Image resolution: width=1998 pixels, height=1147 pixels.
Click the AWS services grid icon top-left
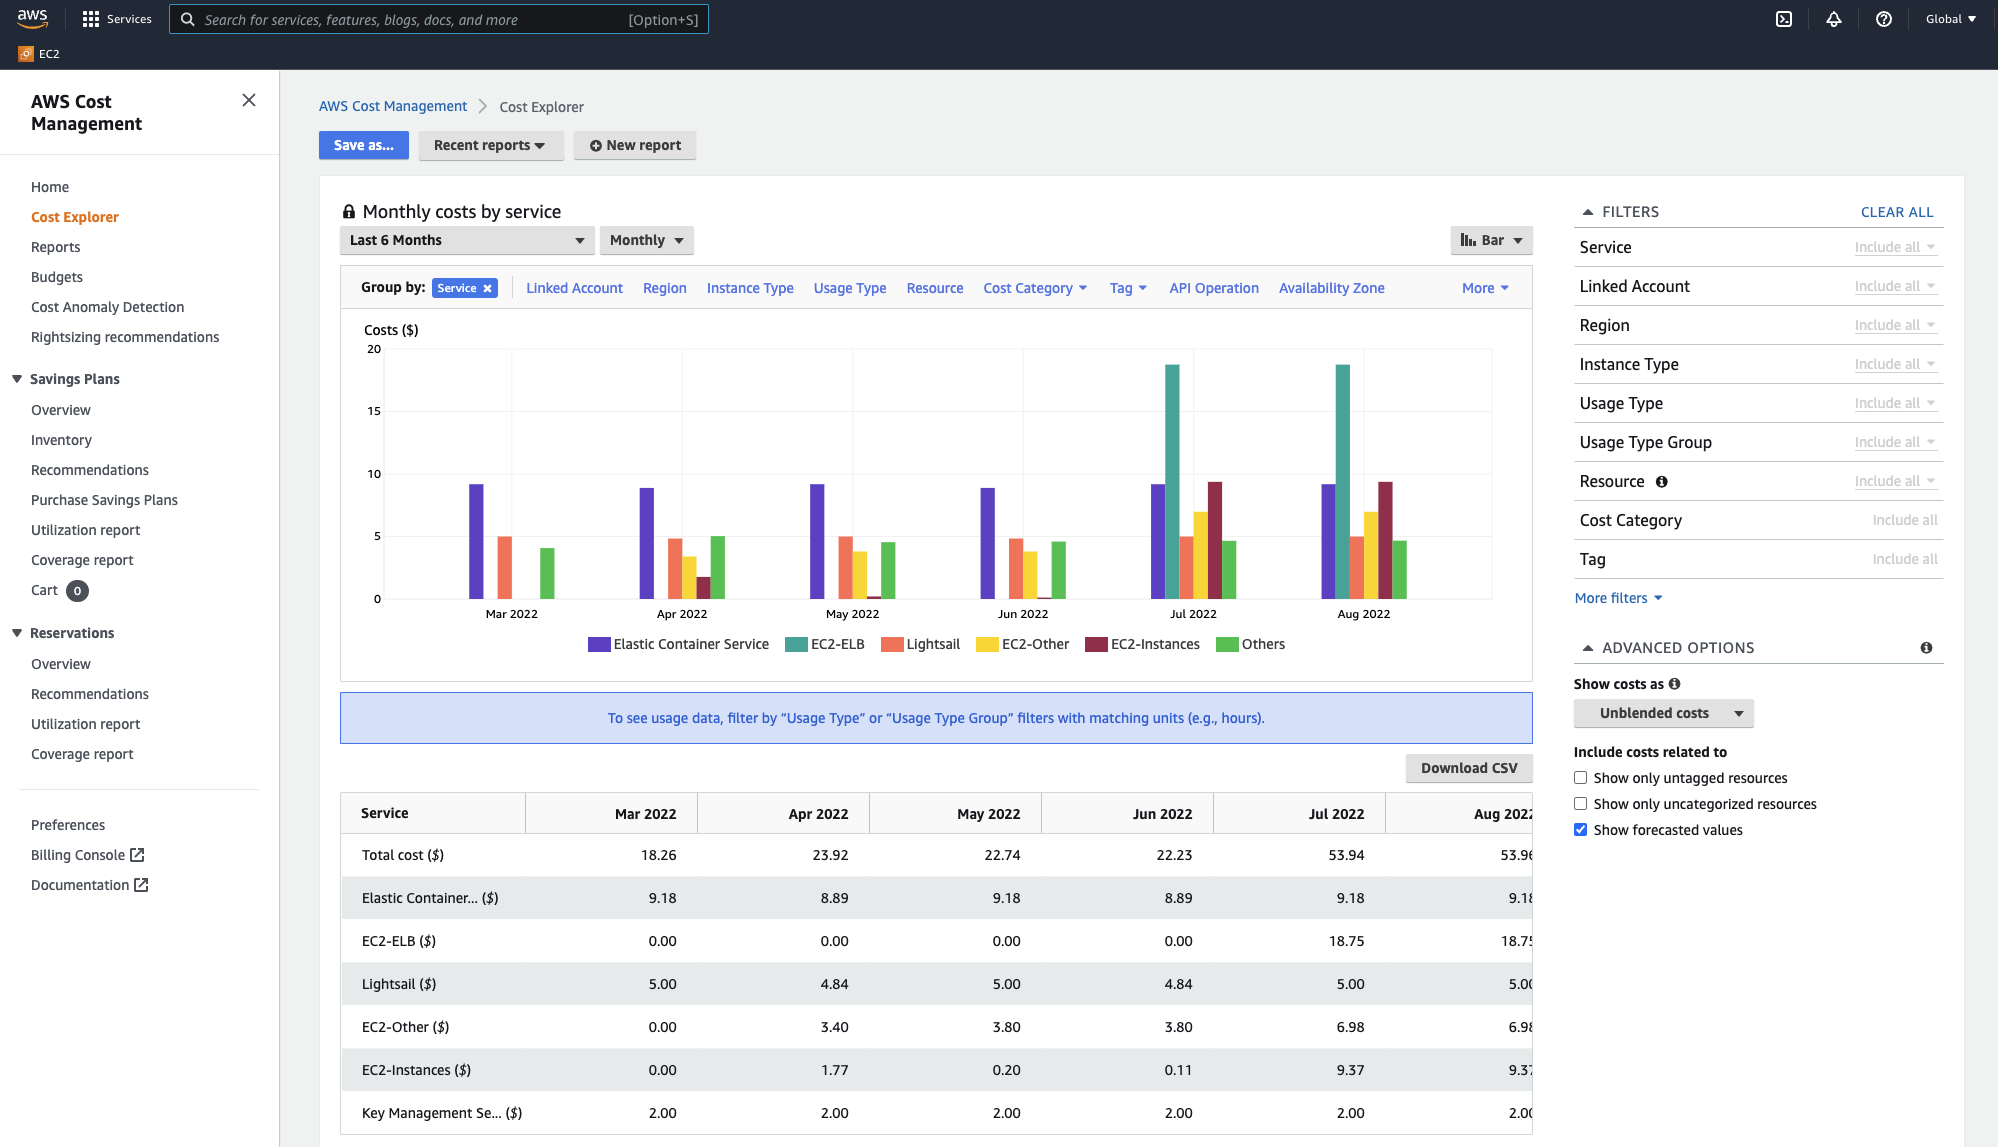coord(89,19)
